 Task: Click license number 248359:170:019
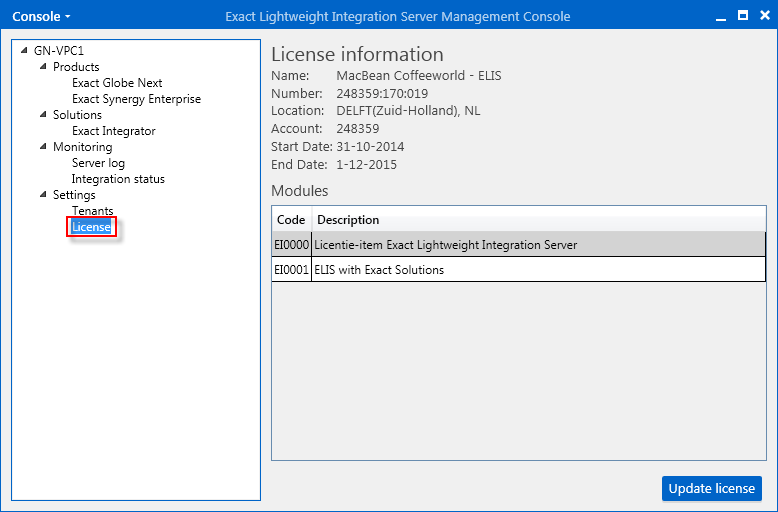pos(382,93)
